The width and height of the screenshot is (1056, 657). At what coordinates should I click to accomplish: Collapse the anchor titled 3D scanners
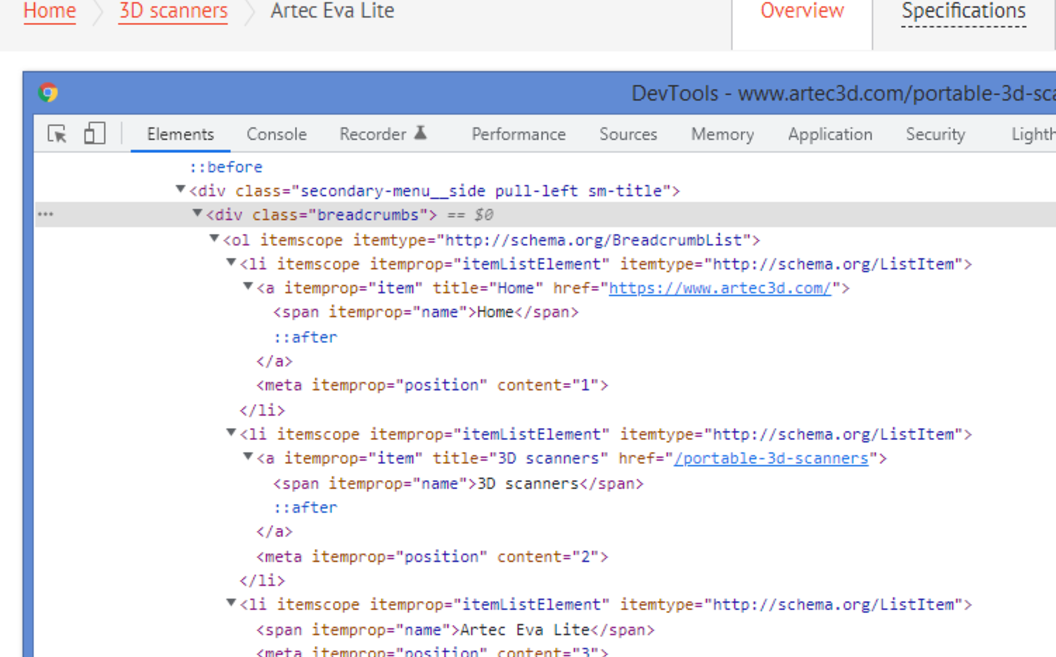pyautogui.click(x=248, y=458)
